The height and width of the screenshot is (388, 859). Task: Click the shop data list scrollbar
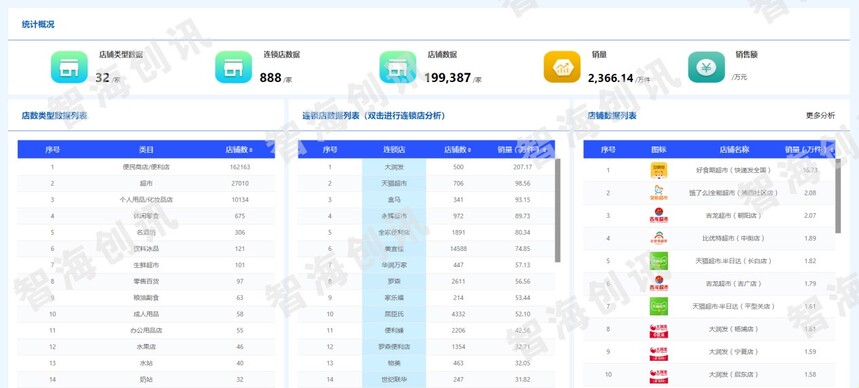click(x=838, y=196)
